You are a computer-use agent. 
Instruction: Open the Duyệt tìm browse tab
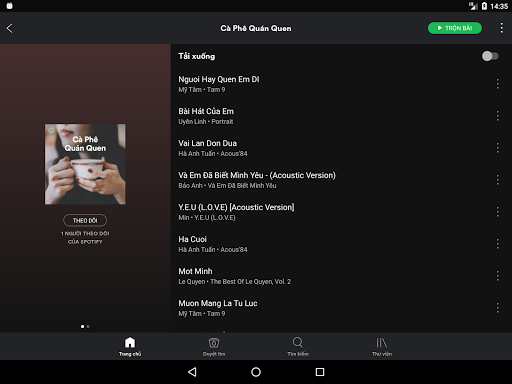214,346
